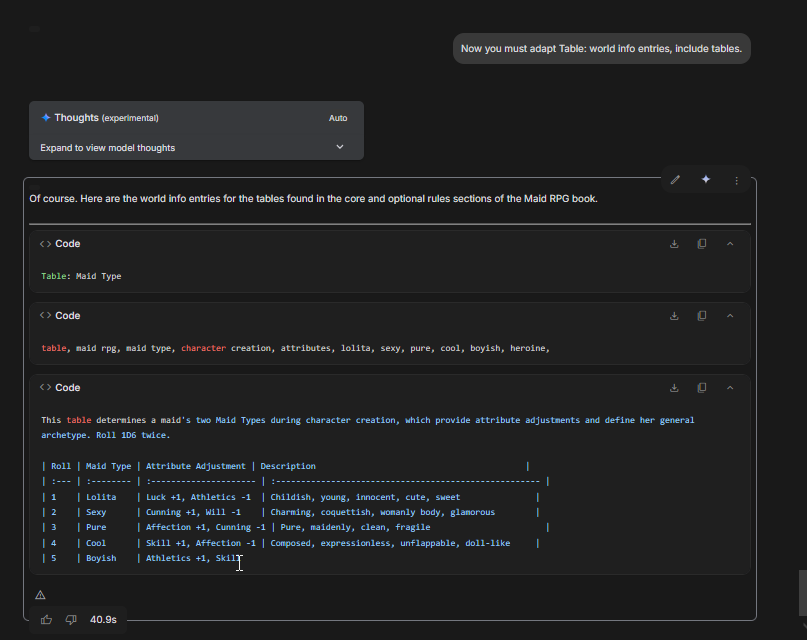
Task: Click the 'Lolita' row in the table
Action: coord(290,497)
